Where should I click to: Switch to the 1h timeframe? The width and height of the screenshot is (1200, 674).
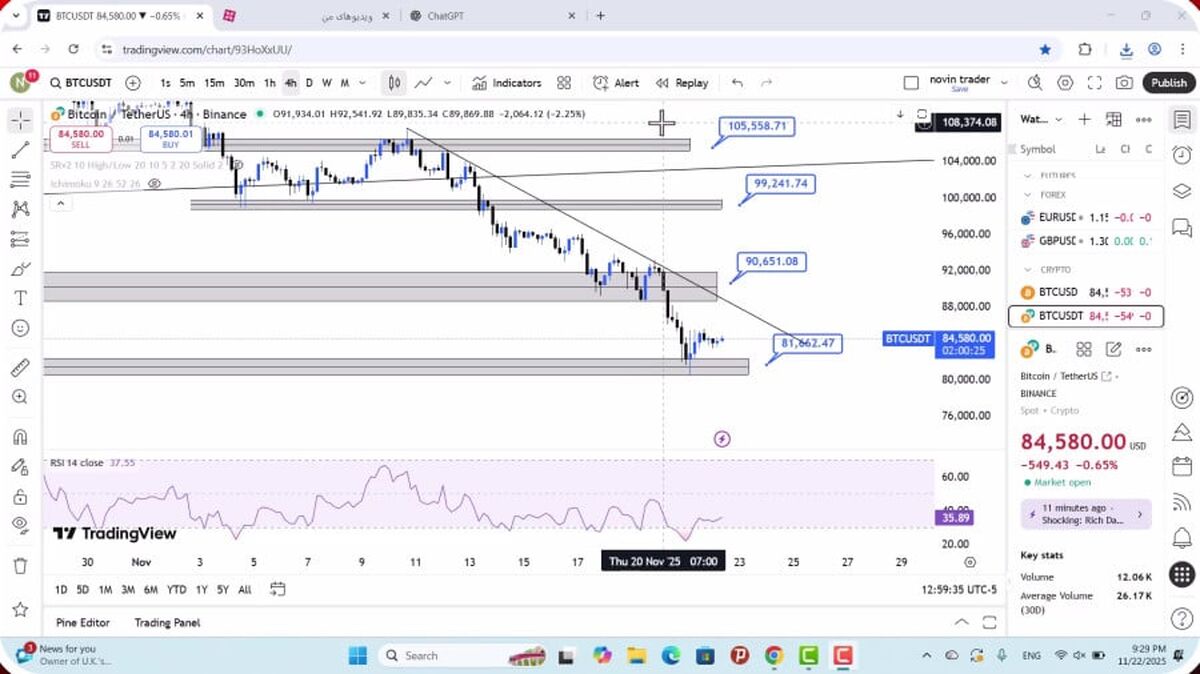click(x=270, y=83)
